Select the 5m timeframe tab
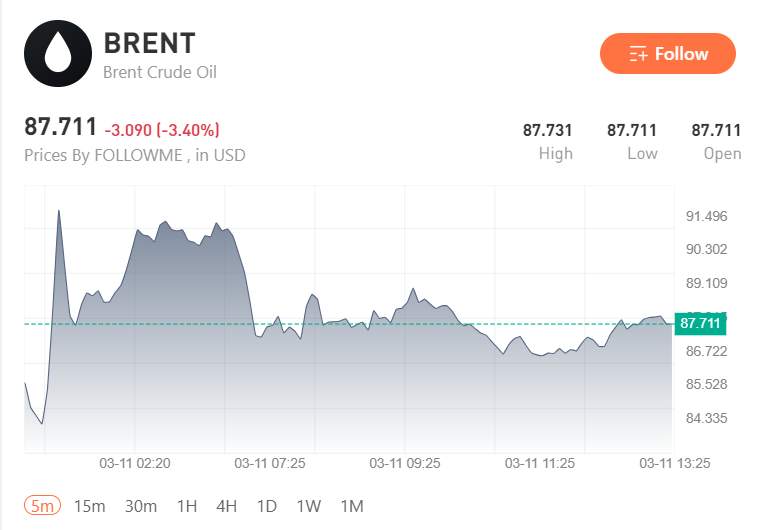The image size is (765, 530). coord(43,506)
